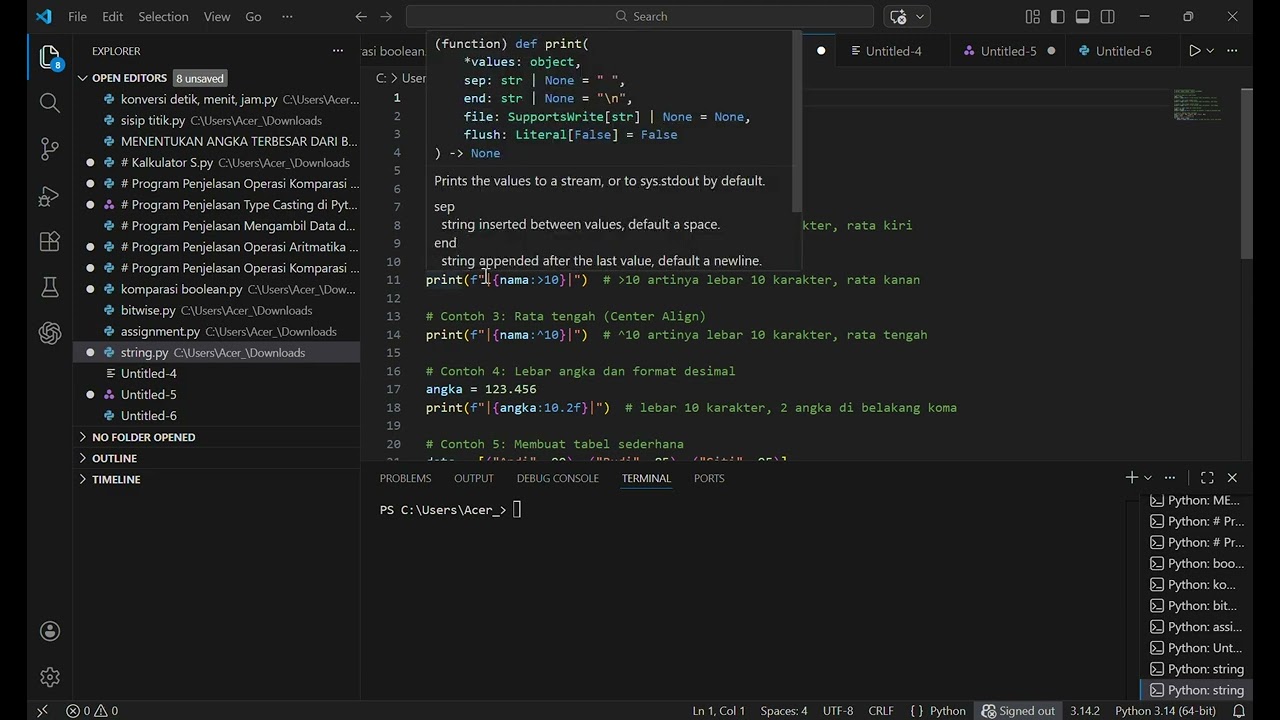Toggle Secondary Side Bar visibility
The image size is (1280, 720).
1108,16
